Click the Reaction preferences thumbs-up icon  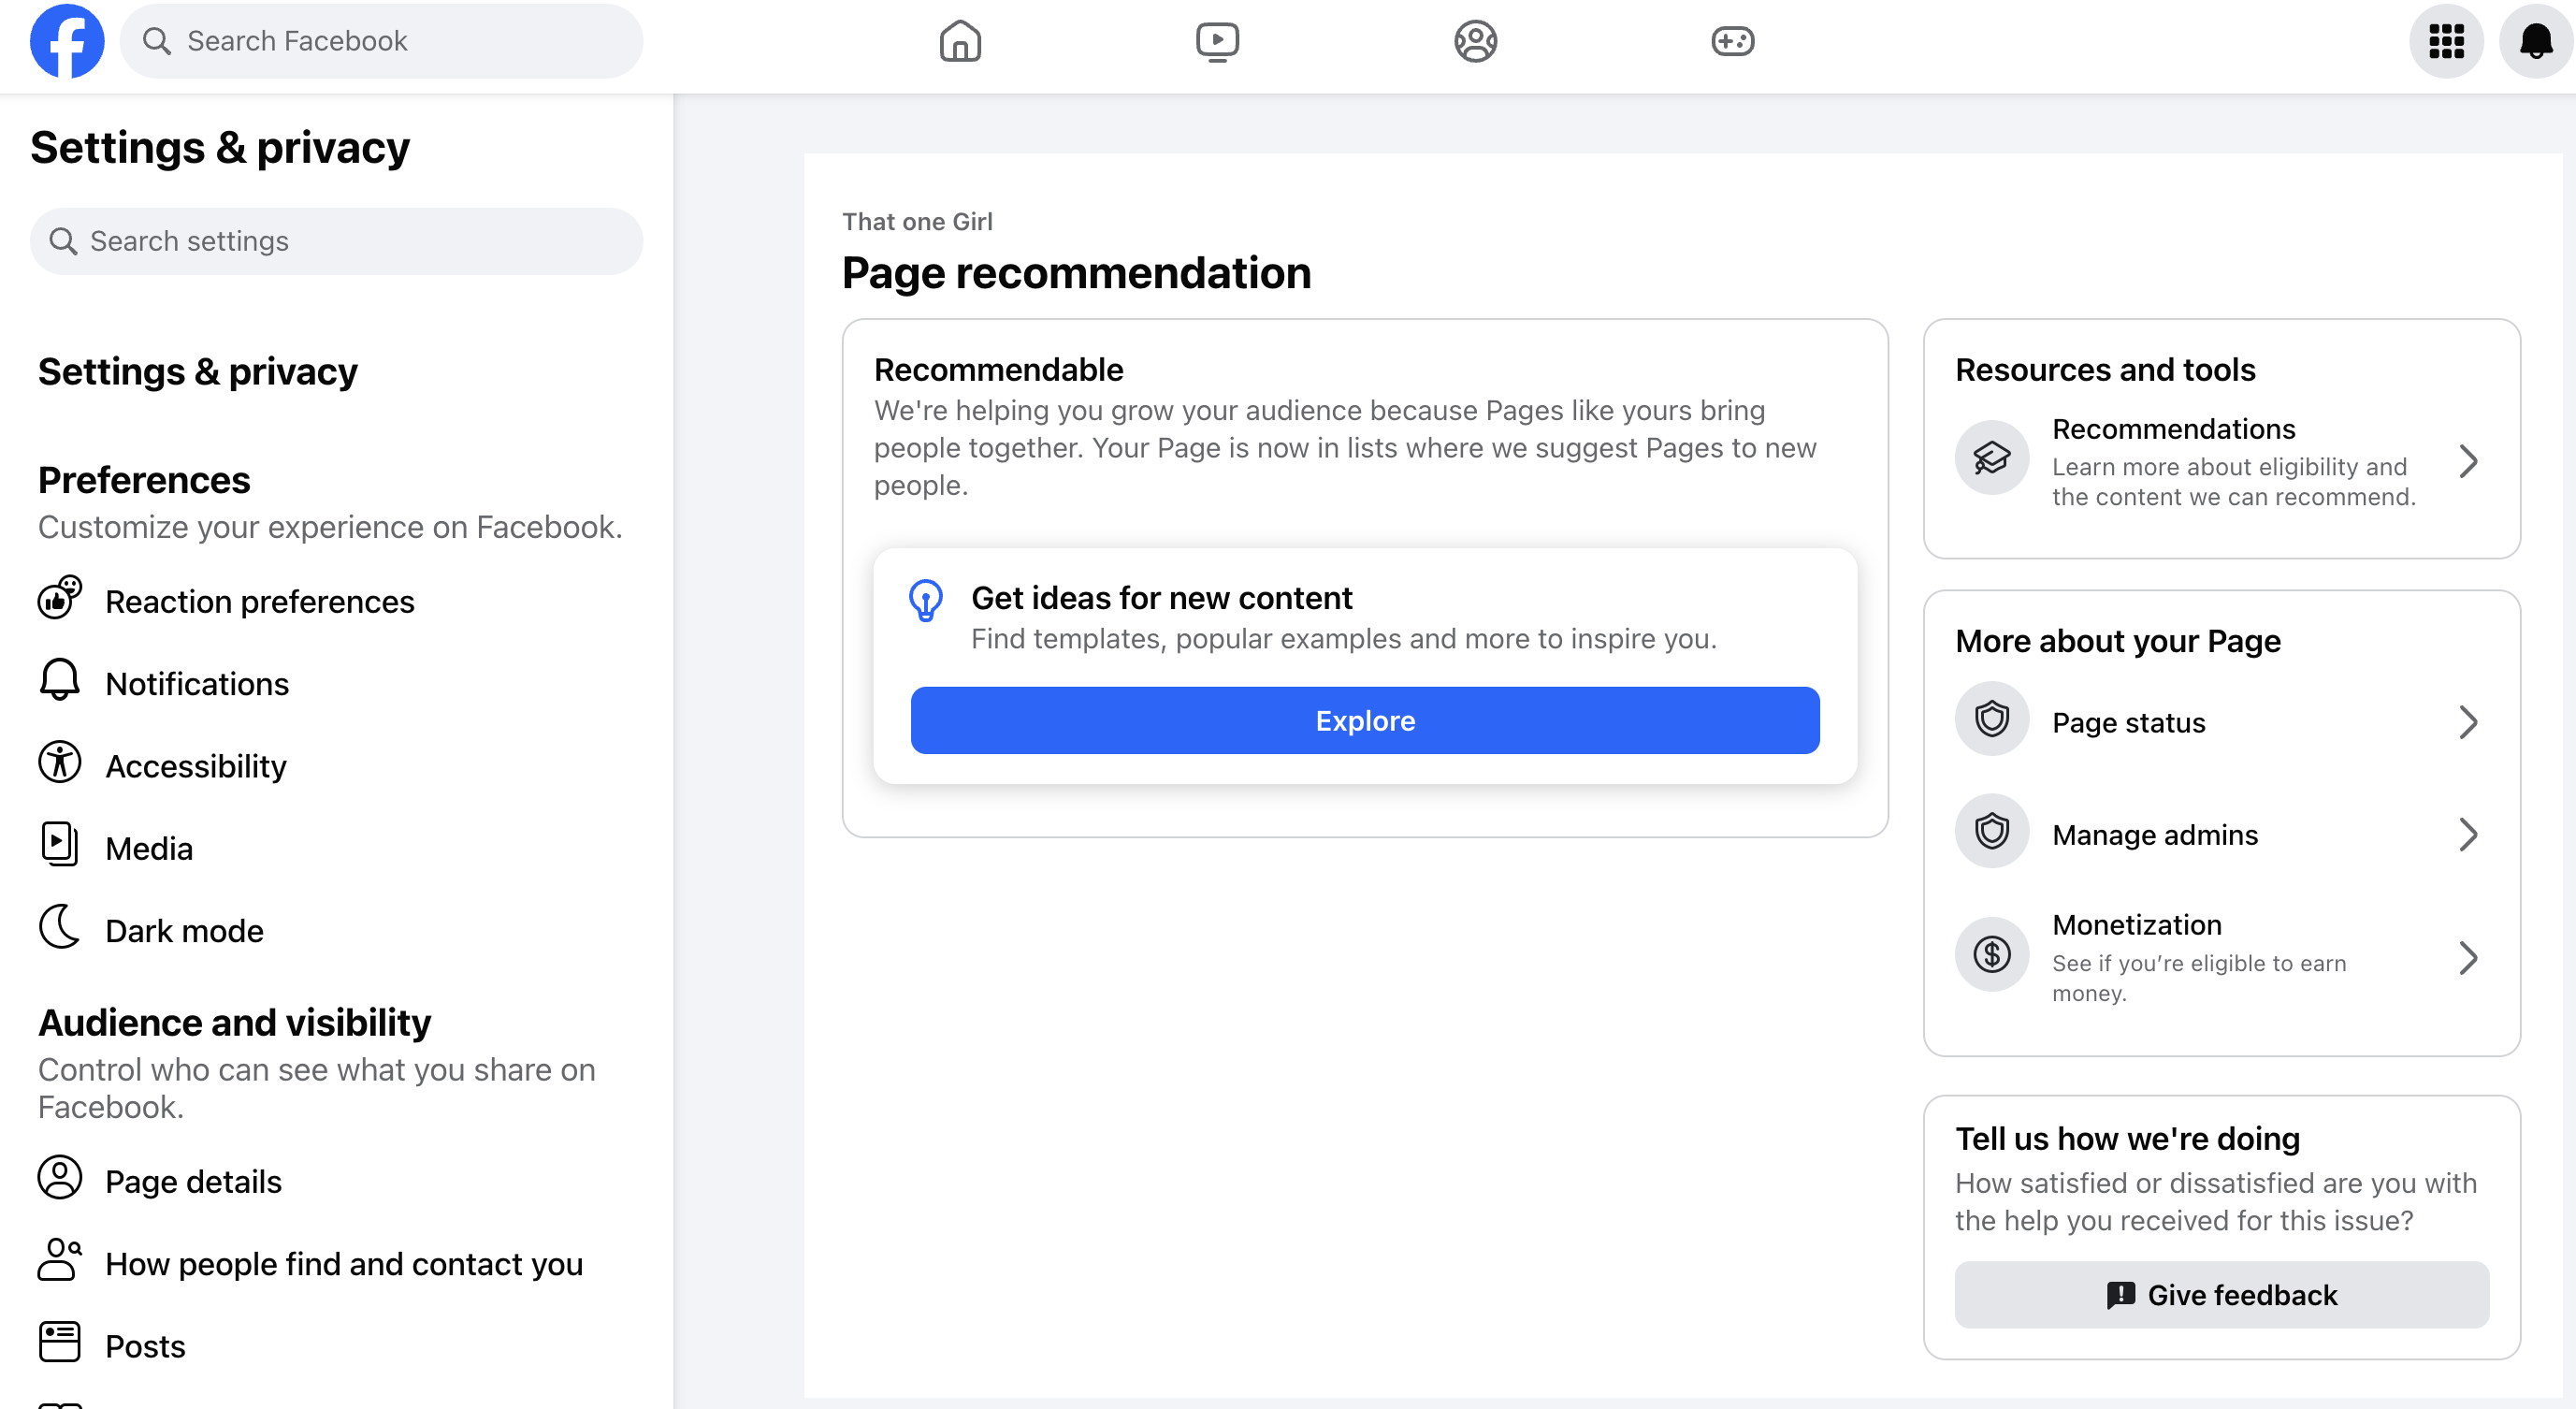pyautogui.click(x=60, y=598)
